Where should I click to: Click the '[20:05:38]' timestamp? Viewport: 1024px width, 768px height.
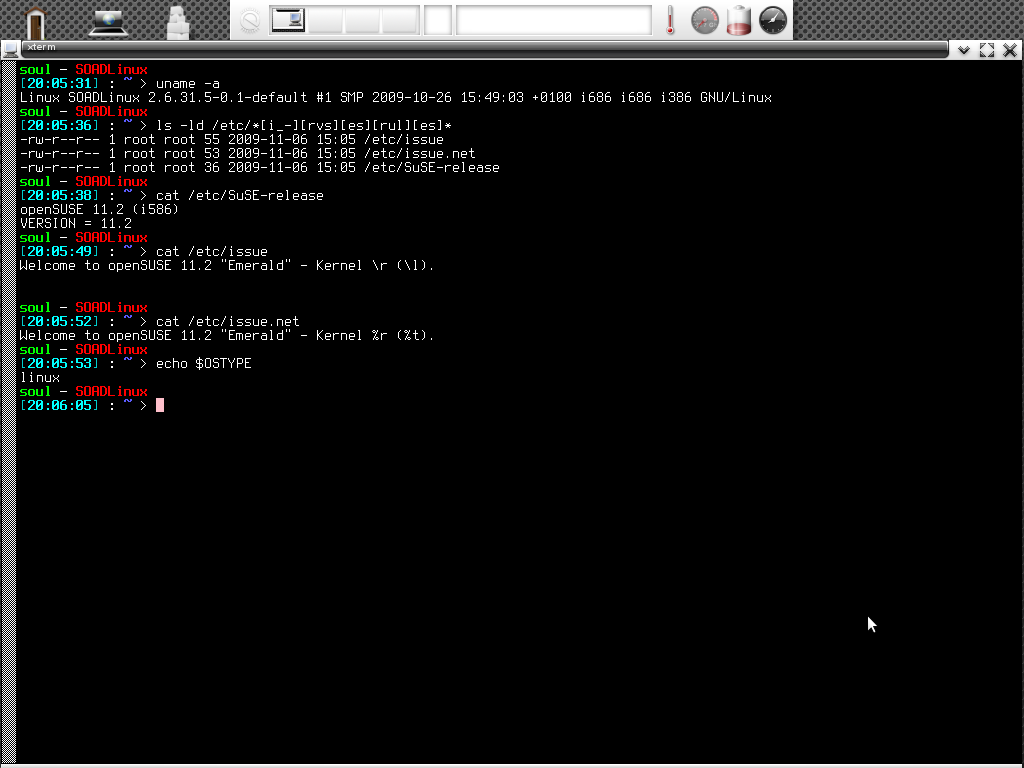[59, 196]
